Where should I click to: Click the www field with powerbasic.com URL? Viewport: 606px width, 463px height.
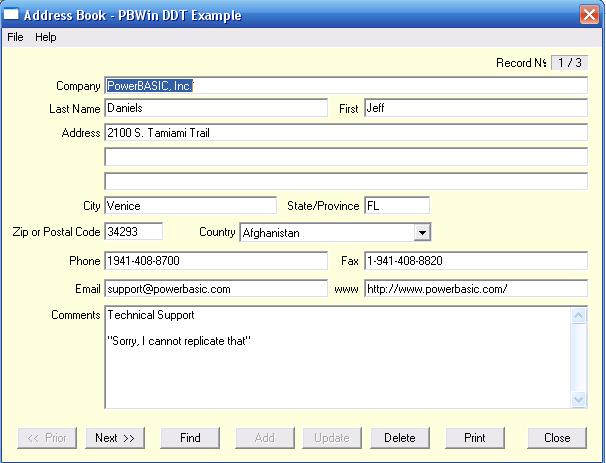476,289
